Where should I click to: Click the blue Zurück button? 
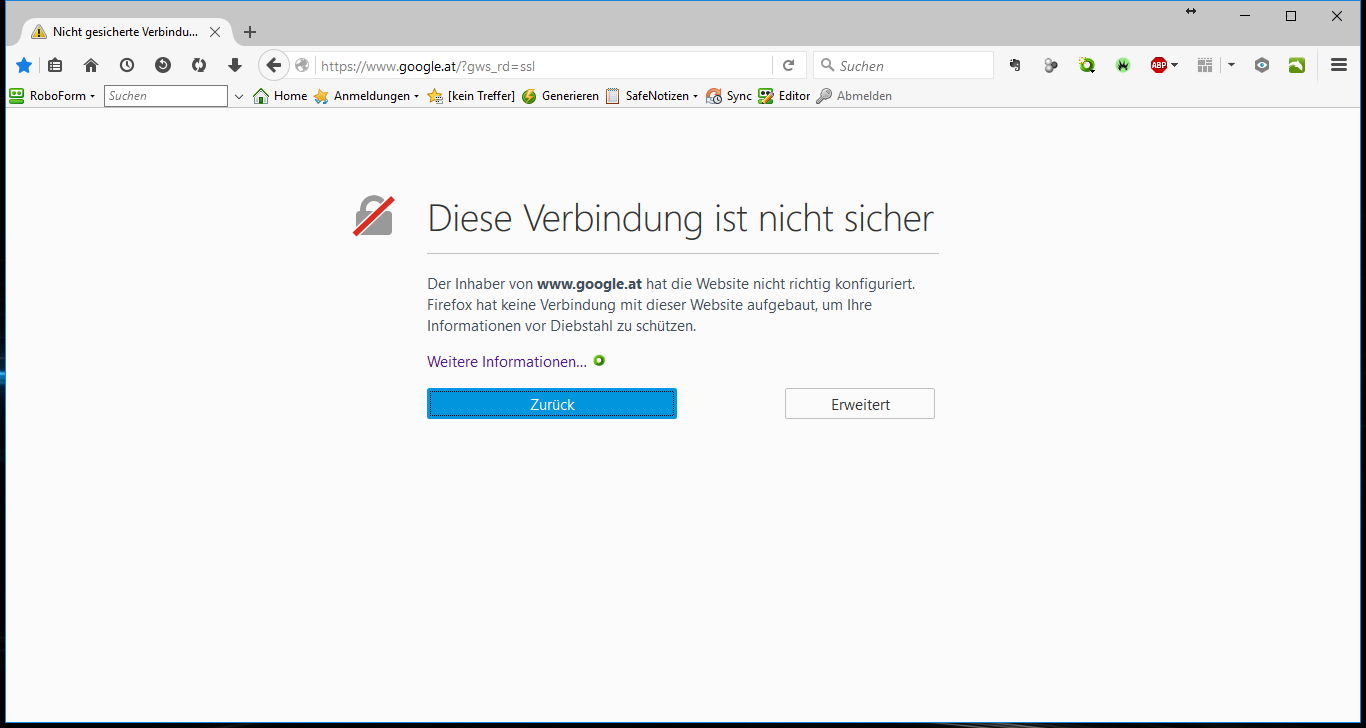point(552,404)
